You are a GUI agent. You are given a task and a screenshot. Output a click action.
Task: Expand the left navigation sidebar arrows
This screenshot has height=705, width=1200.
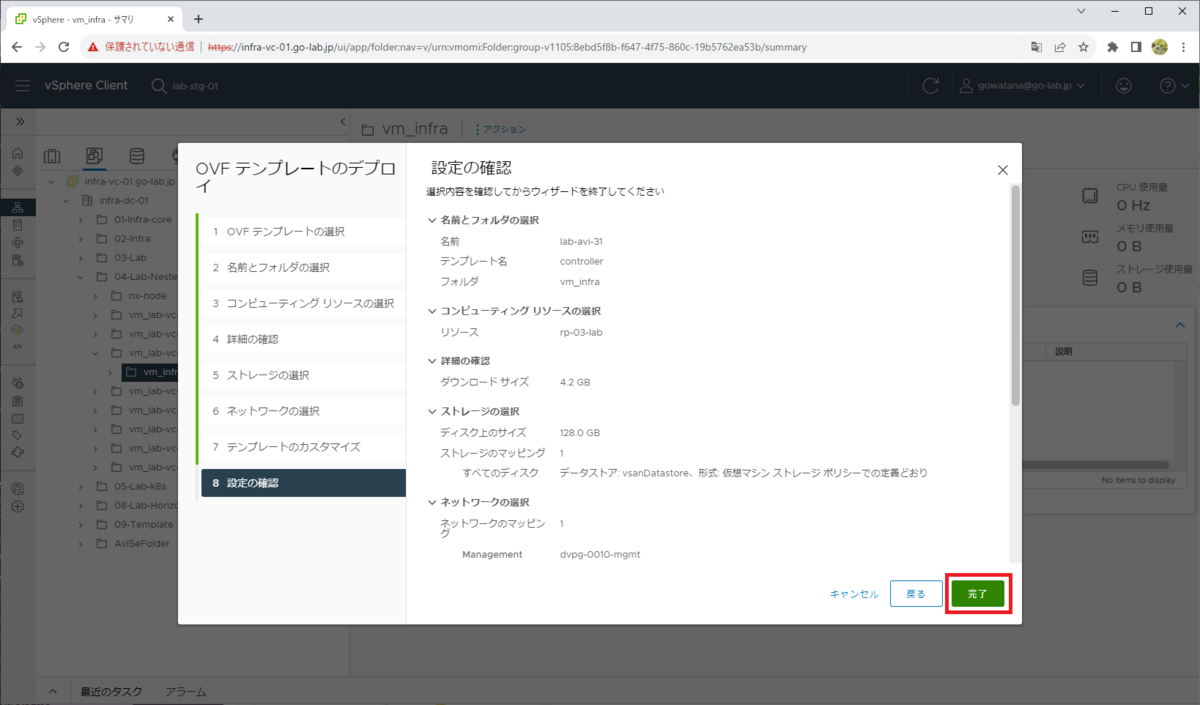pyautogui.click(x=19, y=121)
